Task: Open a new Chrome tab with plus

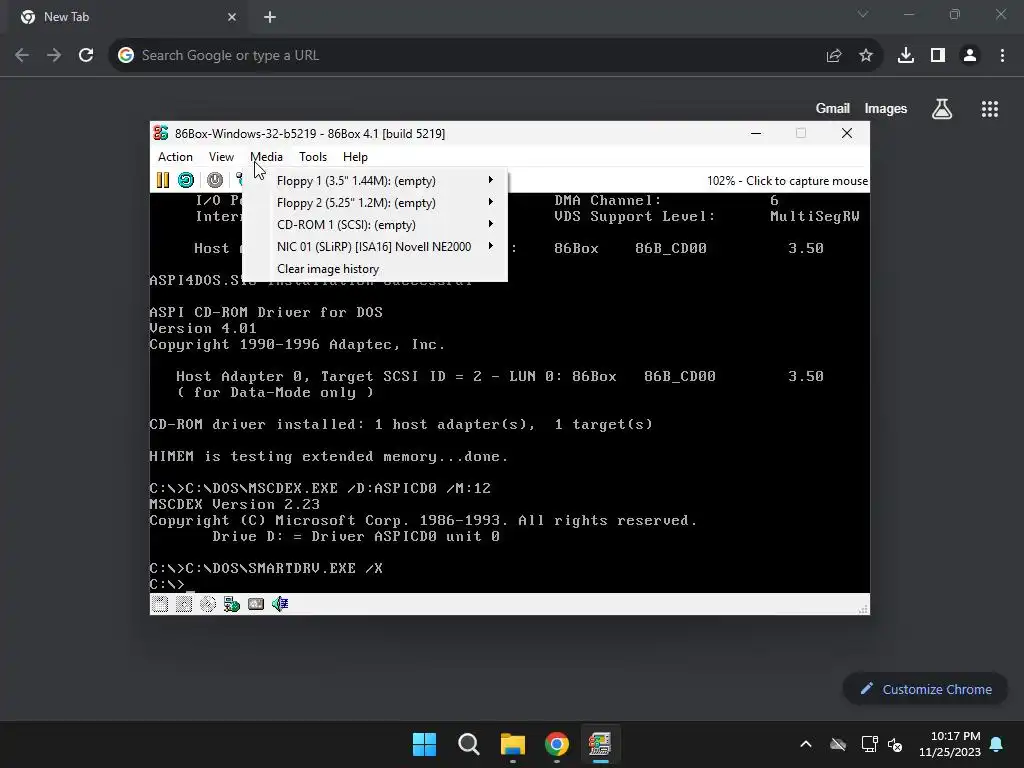Action: click(x=270, y=17)
